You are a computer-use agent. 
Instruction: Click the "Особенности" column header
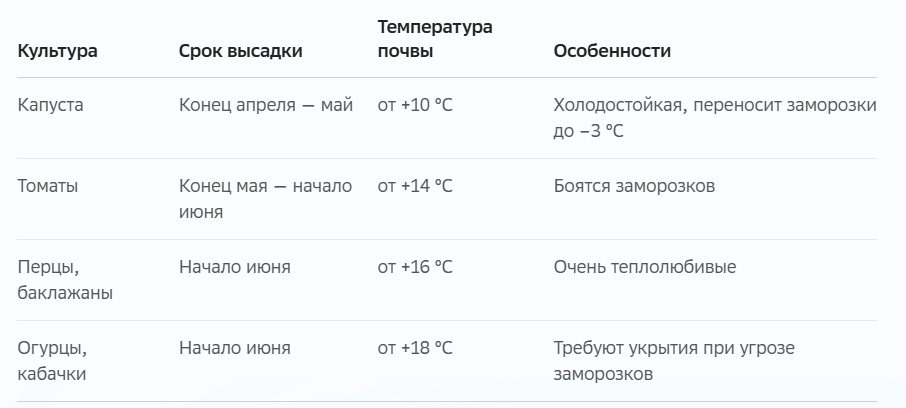click(x=612, y=51)
